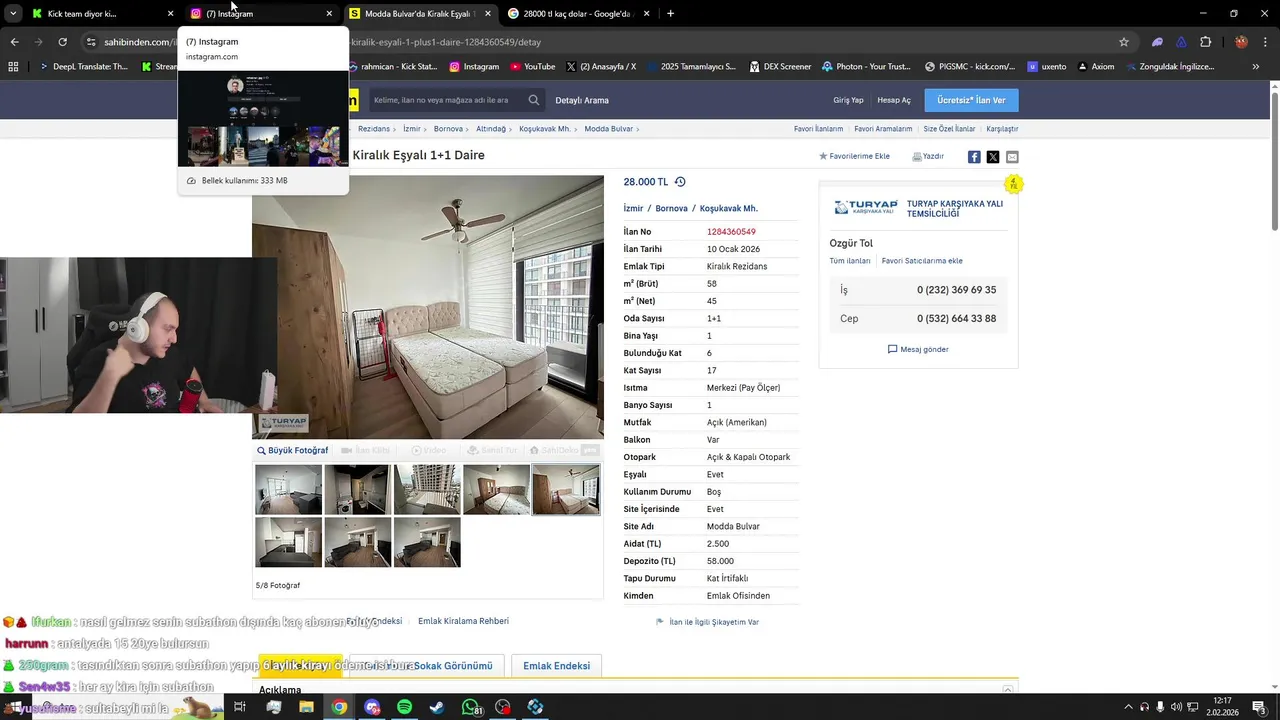The height and width of the screenshot is (720, 1280).
Task: Open Favori İlanlarım link
Action: [818, 129]
